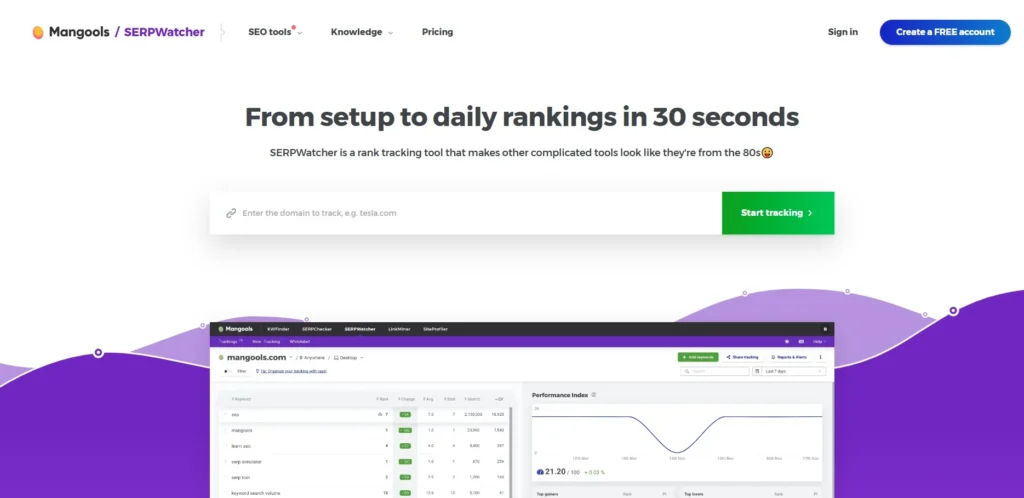
Task: Open the Help dropdown in preview
Action: 819,341
